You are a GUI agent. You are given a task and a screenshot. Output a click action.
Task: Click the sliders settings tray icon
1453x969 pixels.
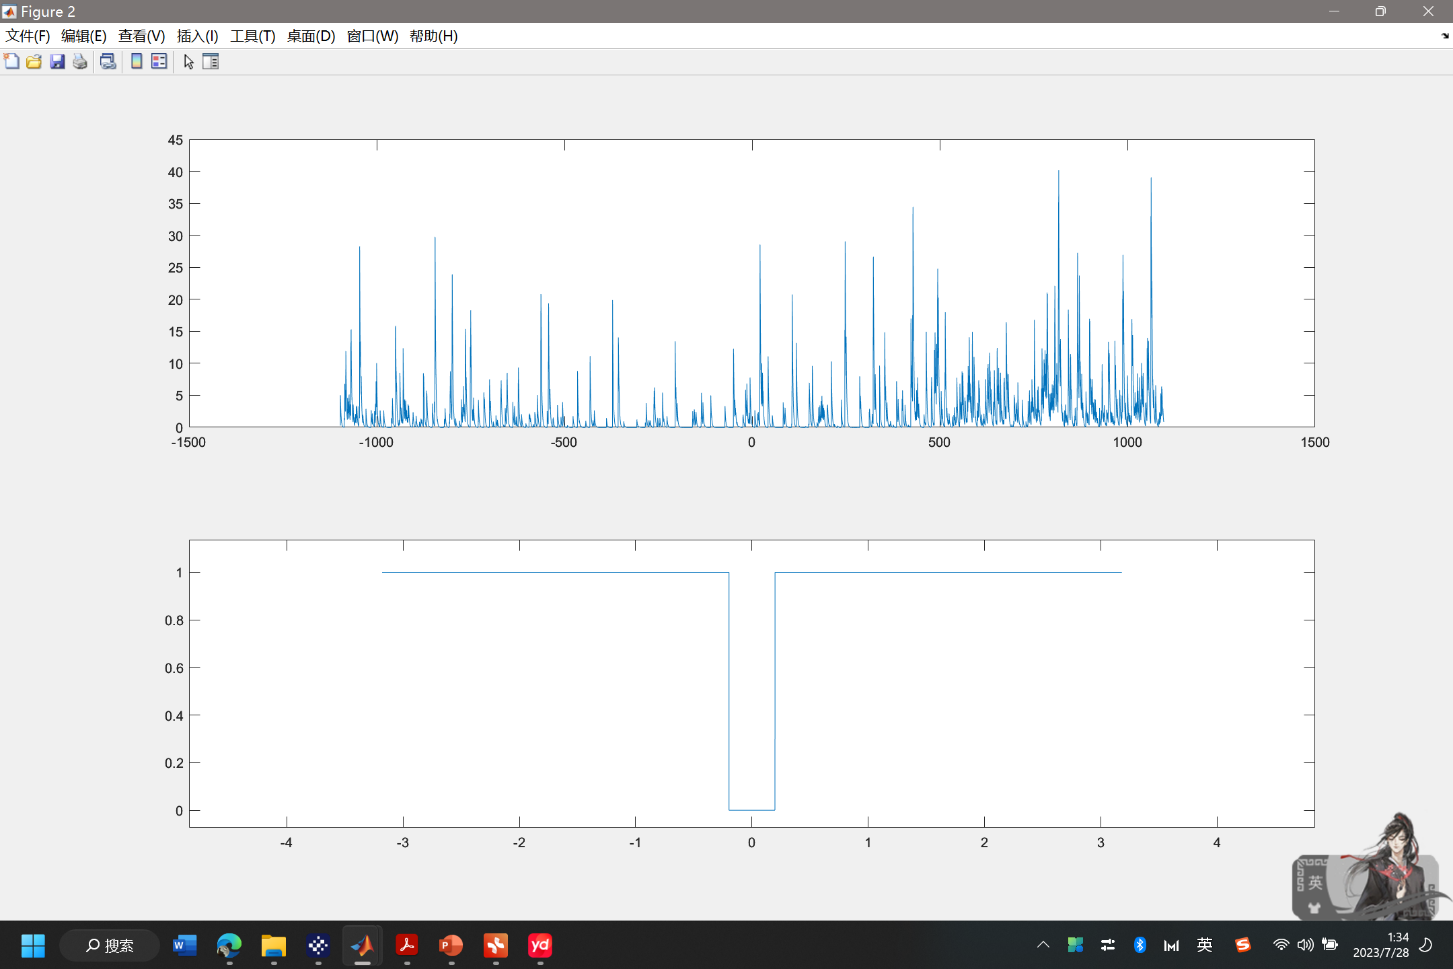click(1108, 945)
